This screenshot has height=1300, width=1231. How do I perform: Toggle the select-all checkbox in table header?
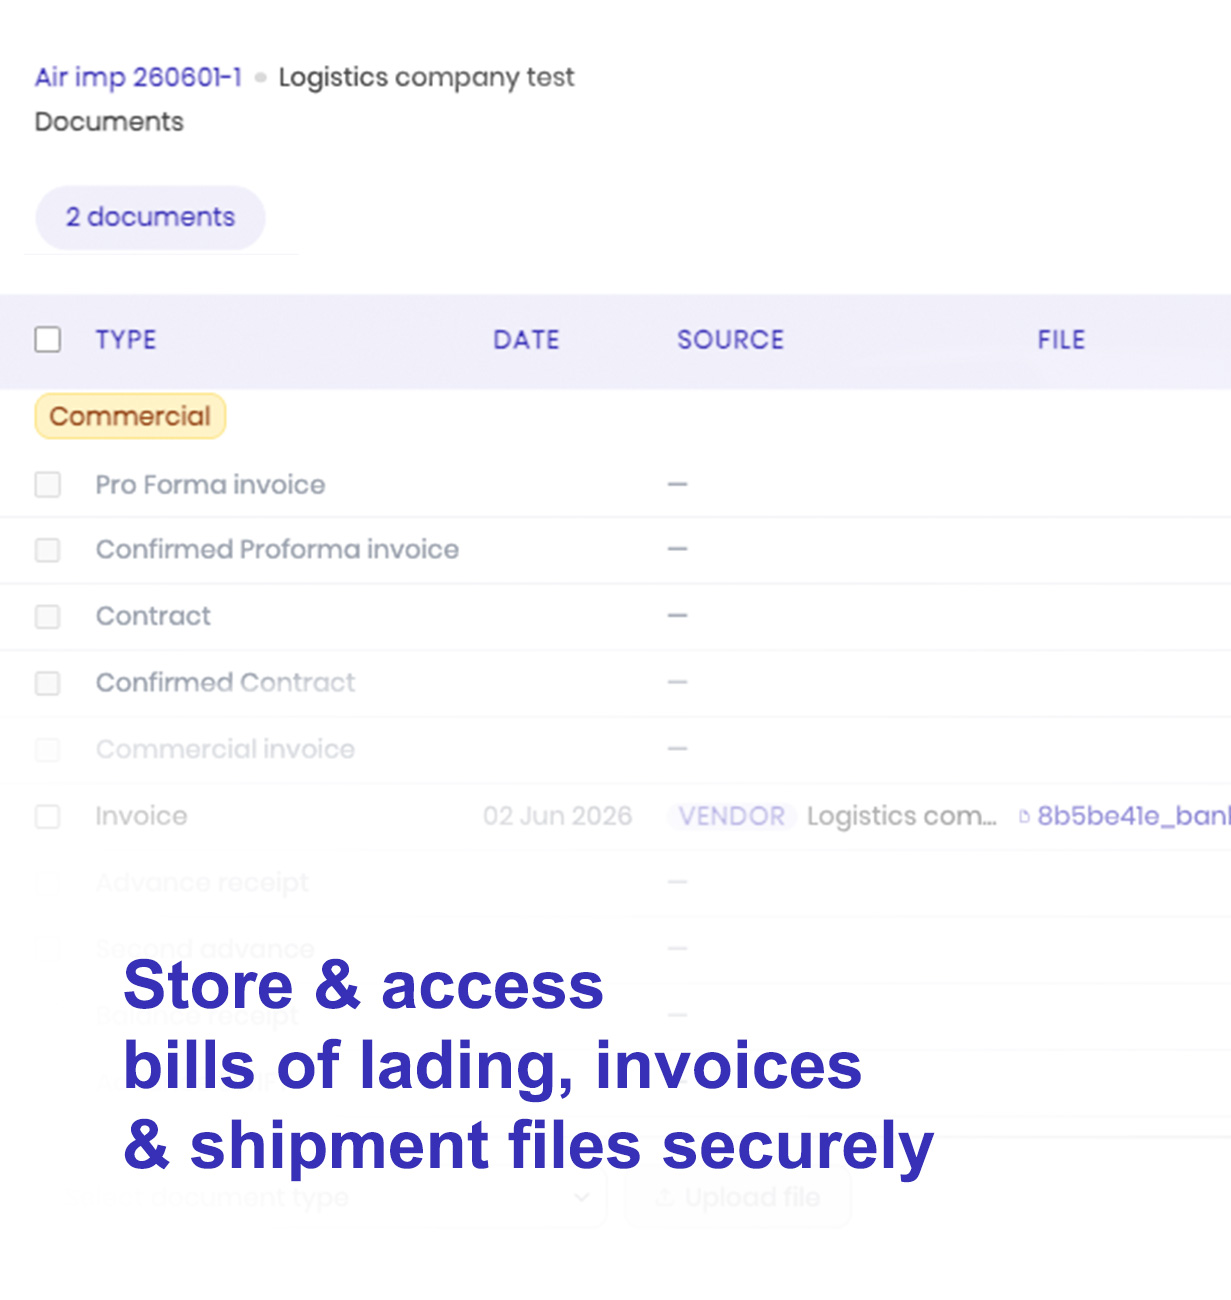(x=48, y=340)
